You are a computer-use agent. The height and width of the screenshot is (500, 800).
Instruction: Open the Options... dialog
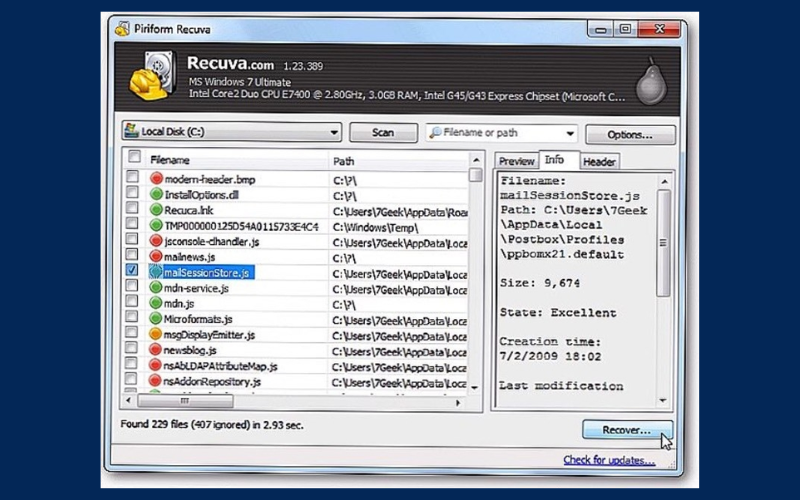point(630,135)
